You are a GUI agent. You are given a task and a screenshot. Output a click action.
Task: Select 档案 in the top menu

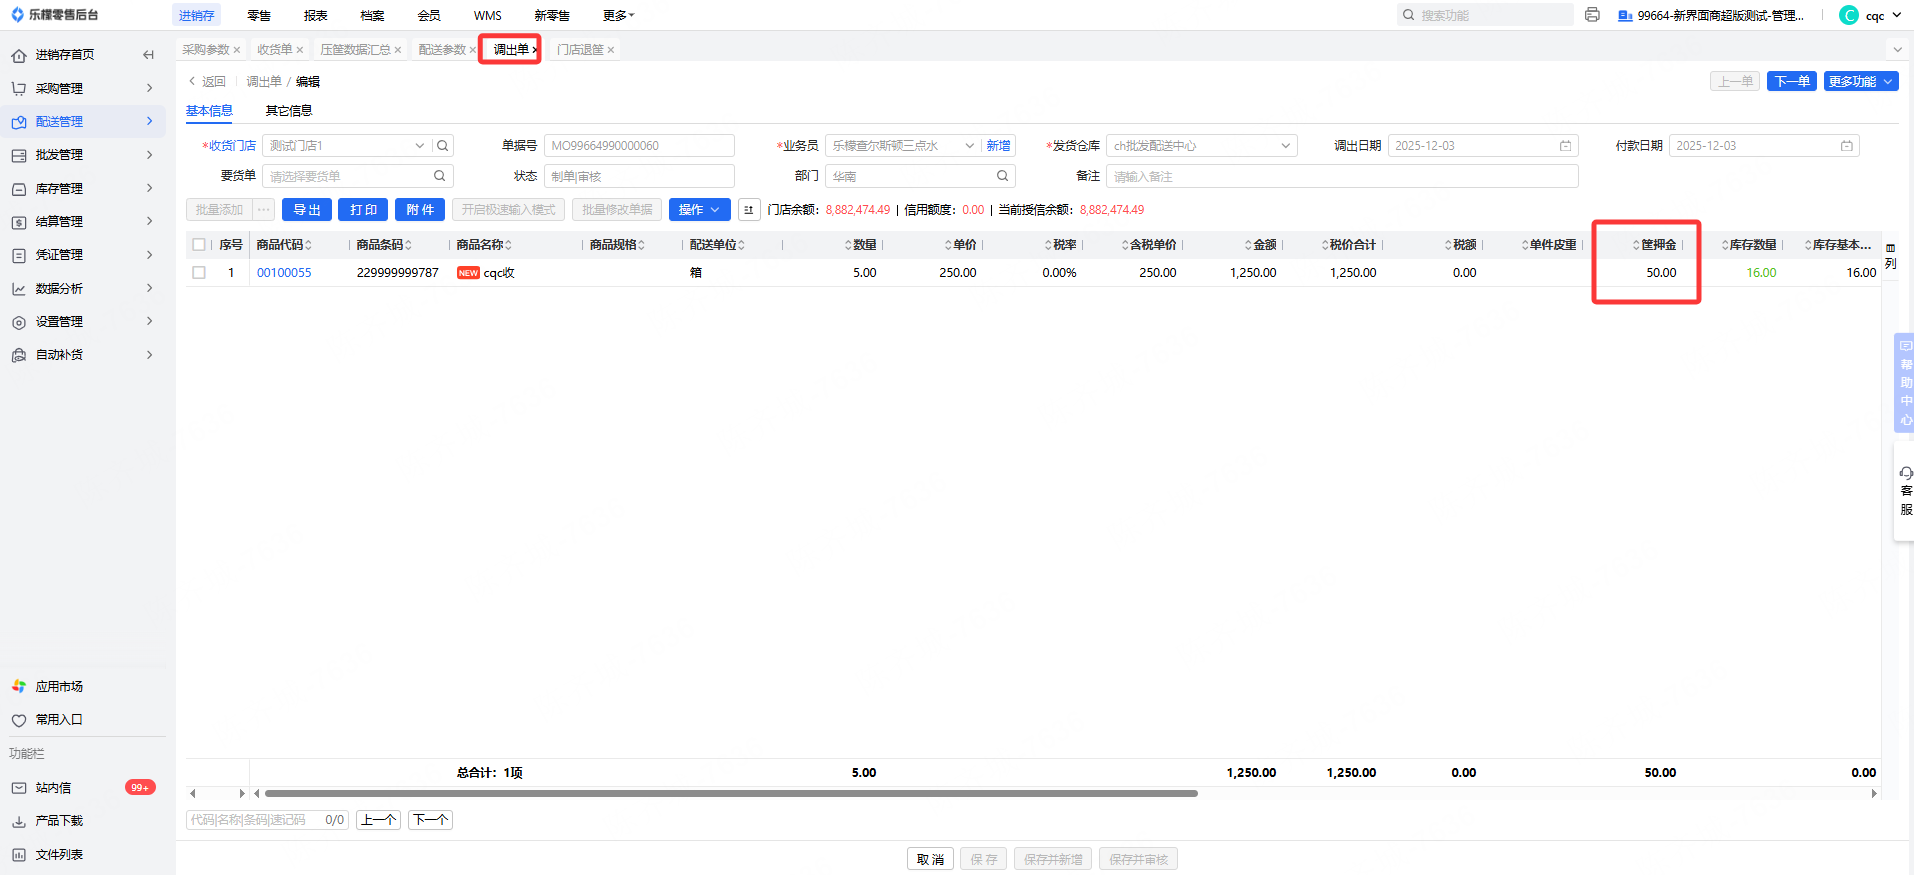[x=372, y=15]
